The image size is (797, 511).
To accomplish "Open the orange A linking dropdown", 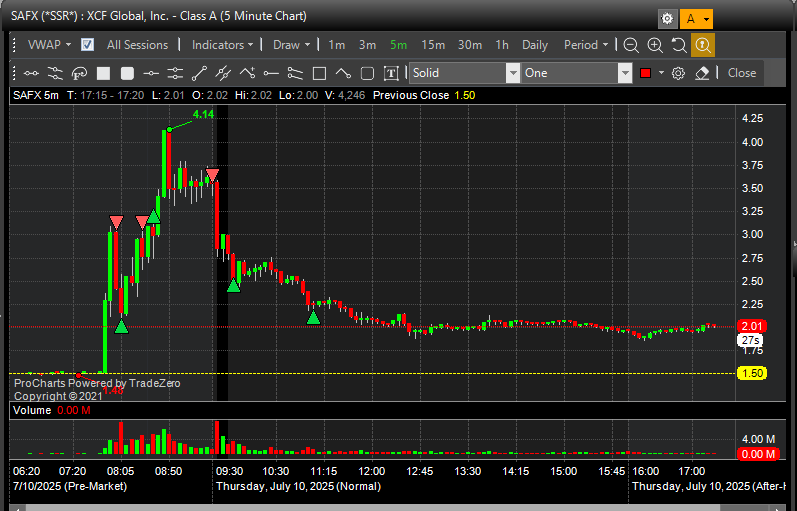I will point(696,19).
